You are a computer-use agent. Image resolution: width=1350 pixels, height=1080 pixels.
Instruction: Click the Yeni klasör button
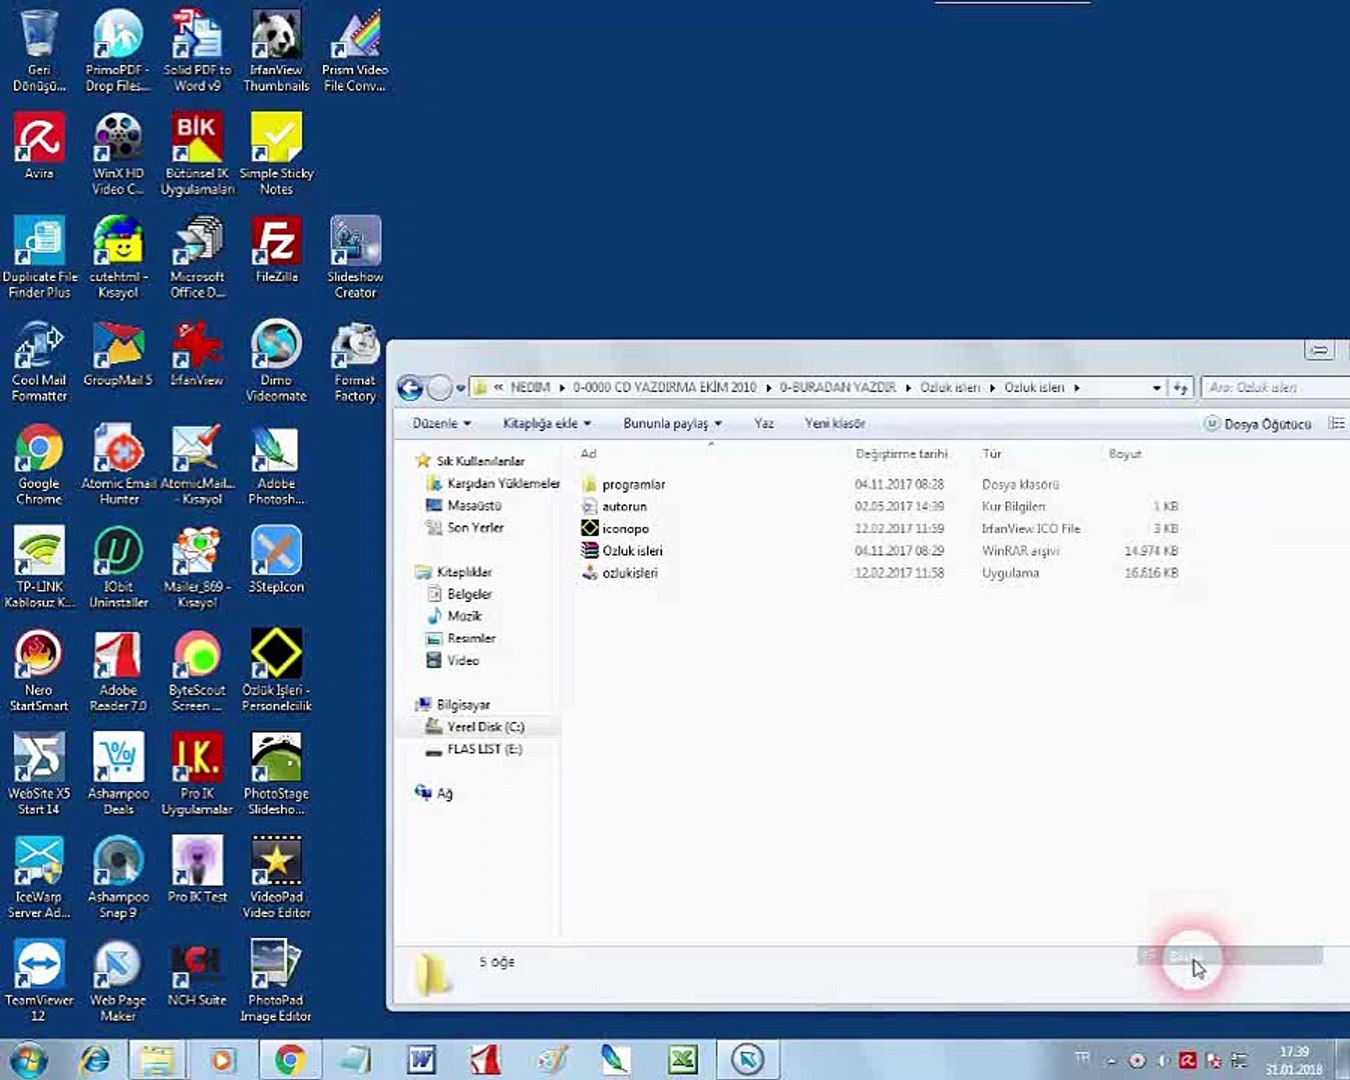pos(835,424)
